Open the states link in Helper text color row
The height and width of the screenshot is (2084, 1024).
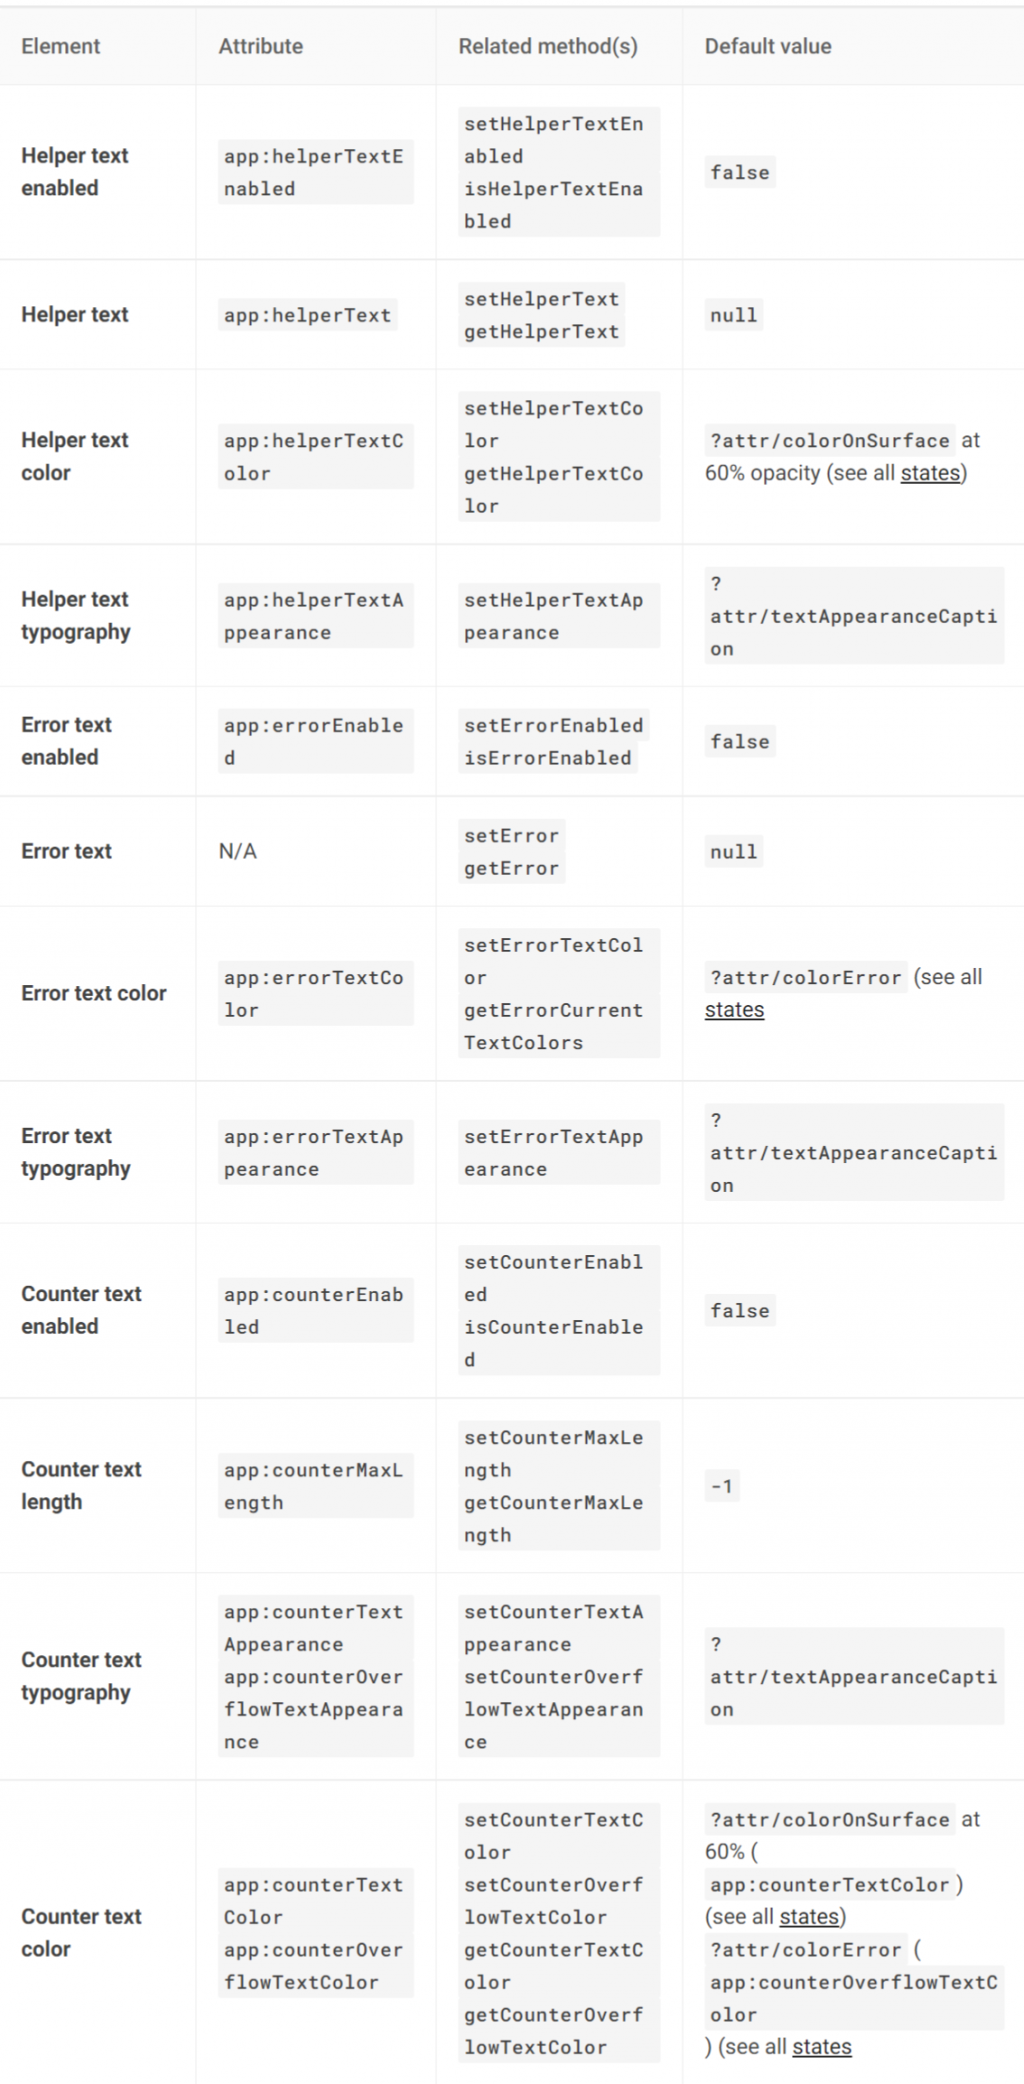[930, 473]
